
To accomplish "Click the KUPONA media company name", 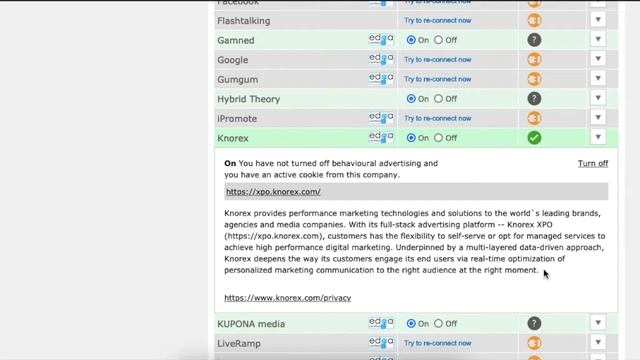I will point(251,324).
